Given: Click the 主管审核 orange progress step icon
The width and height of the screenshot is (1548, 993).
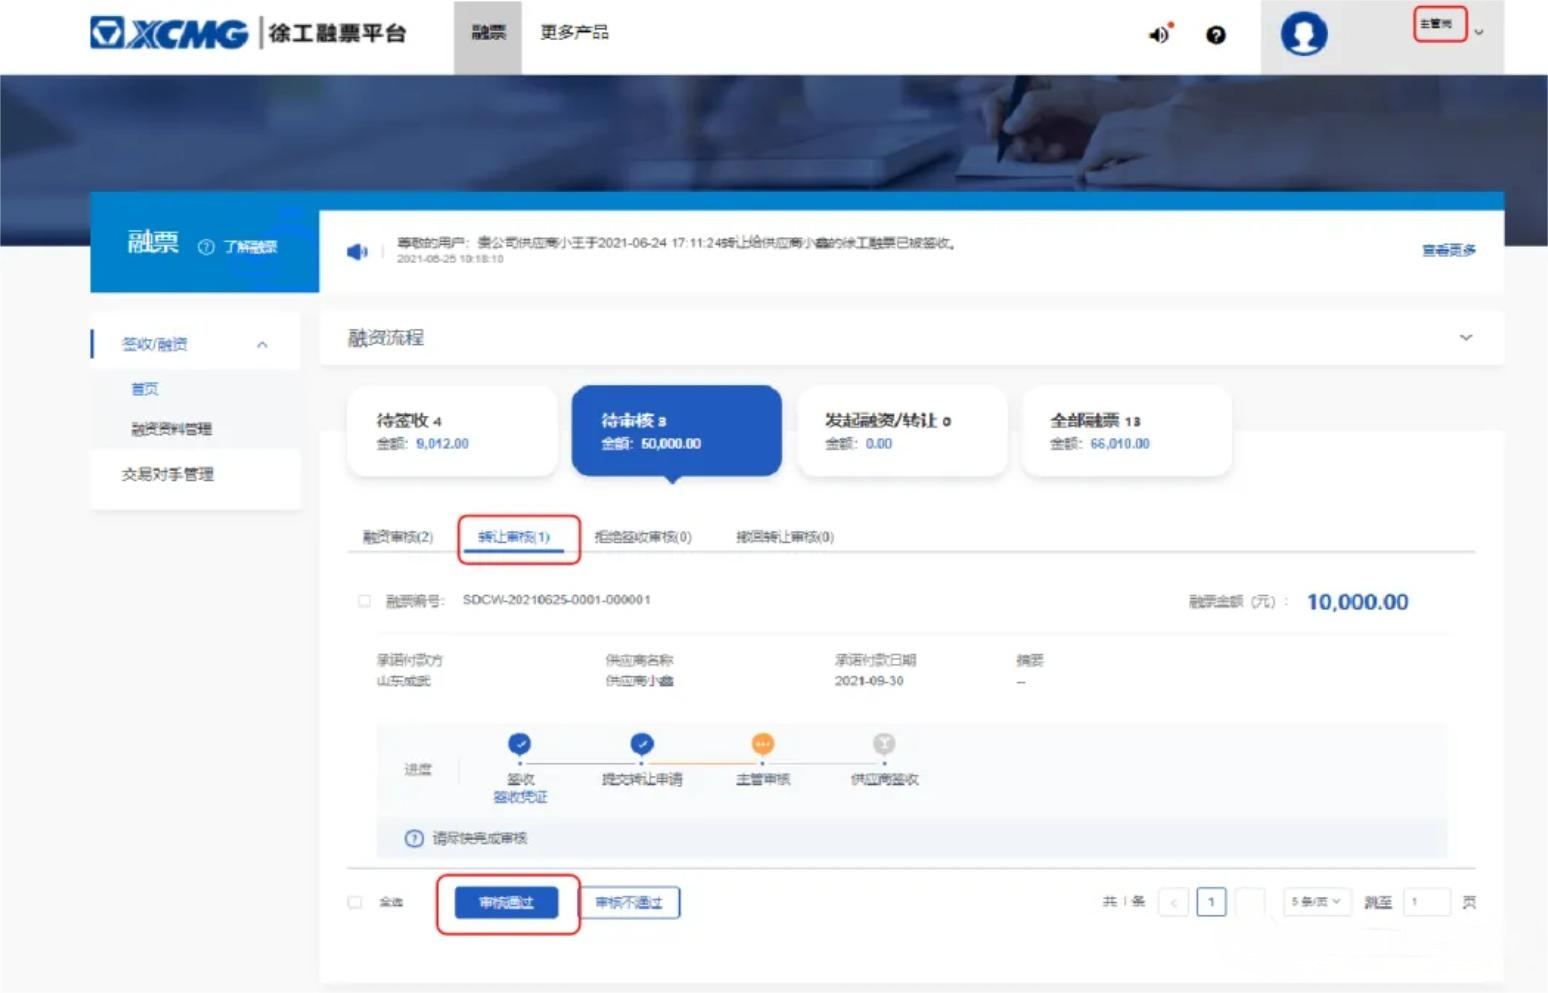Looking at the screenshot, I should [x=762, y=744].
